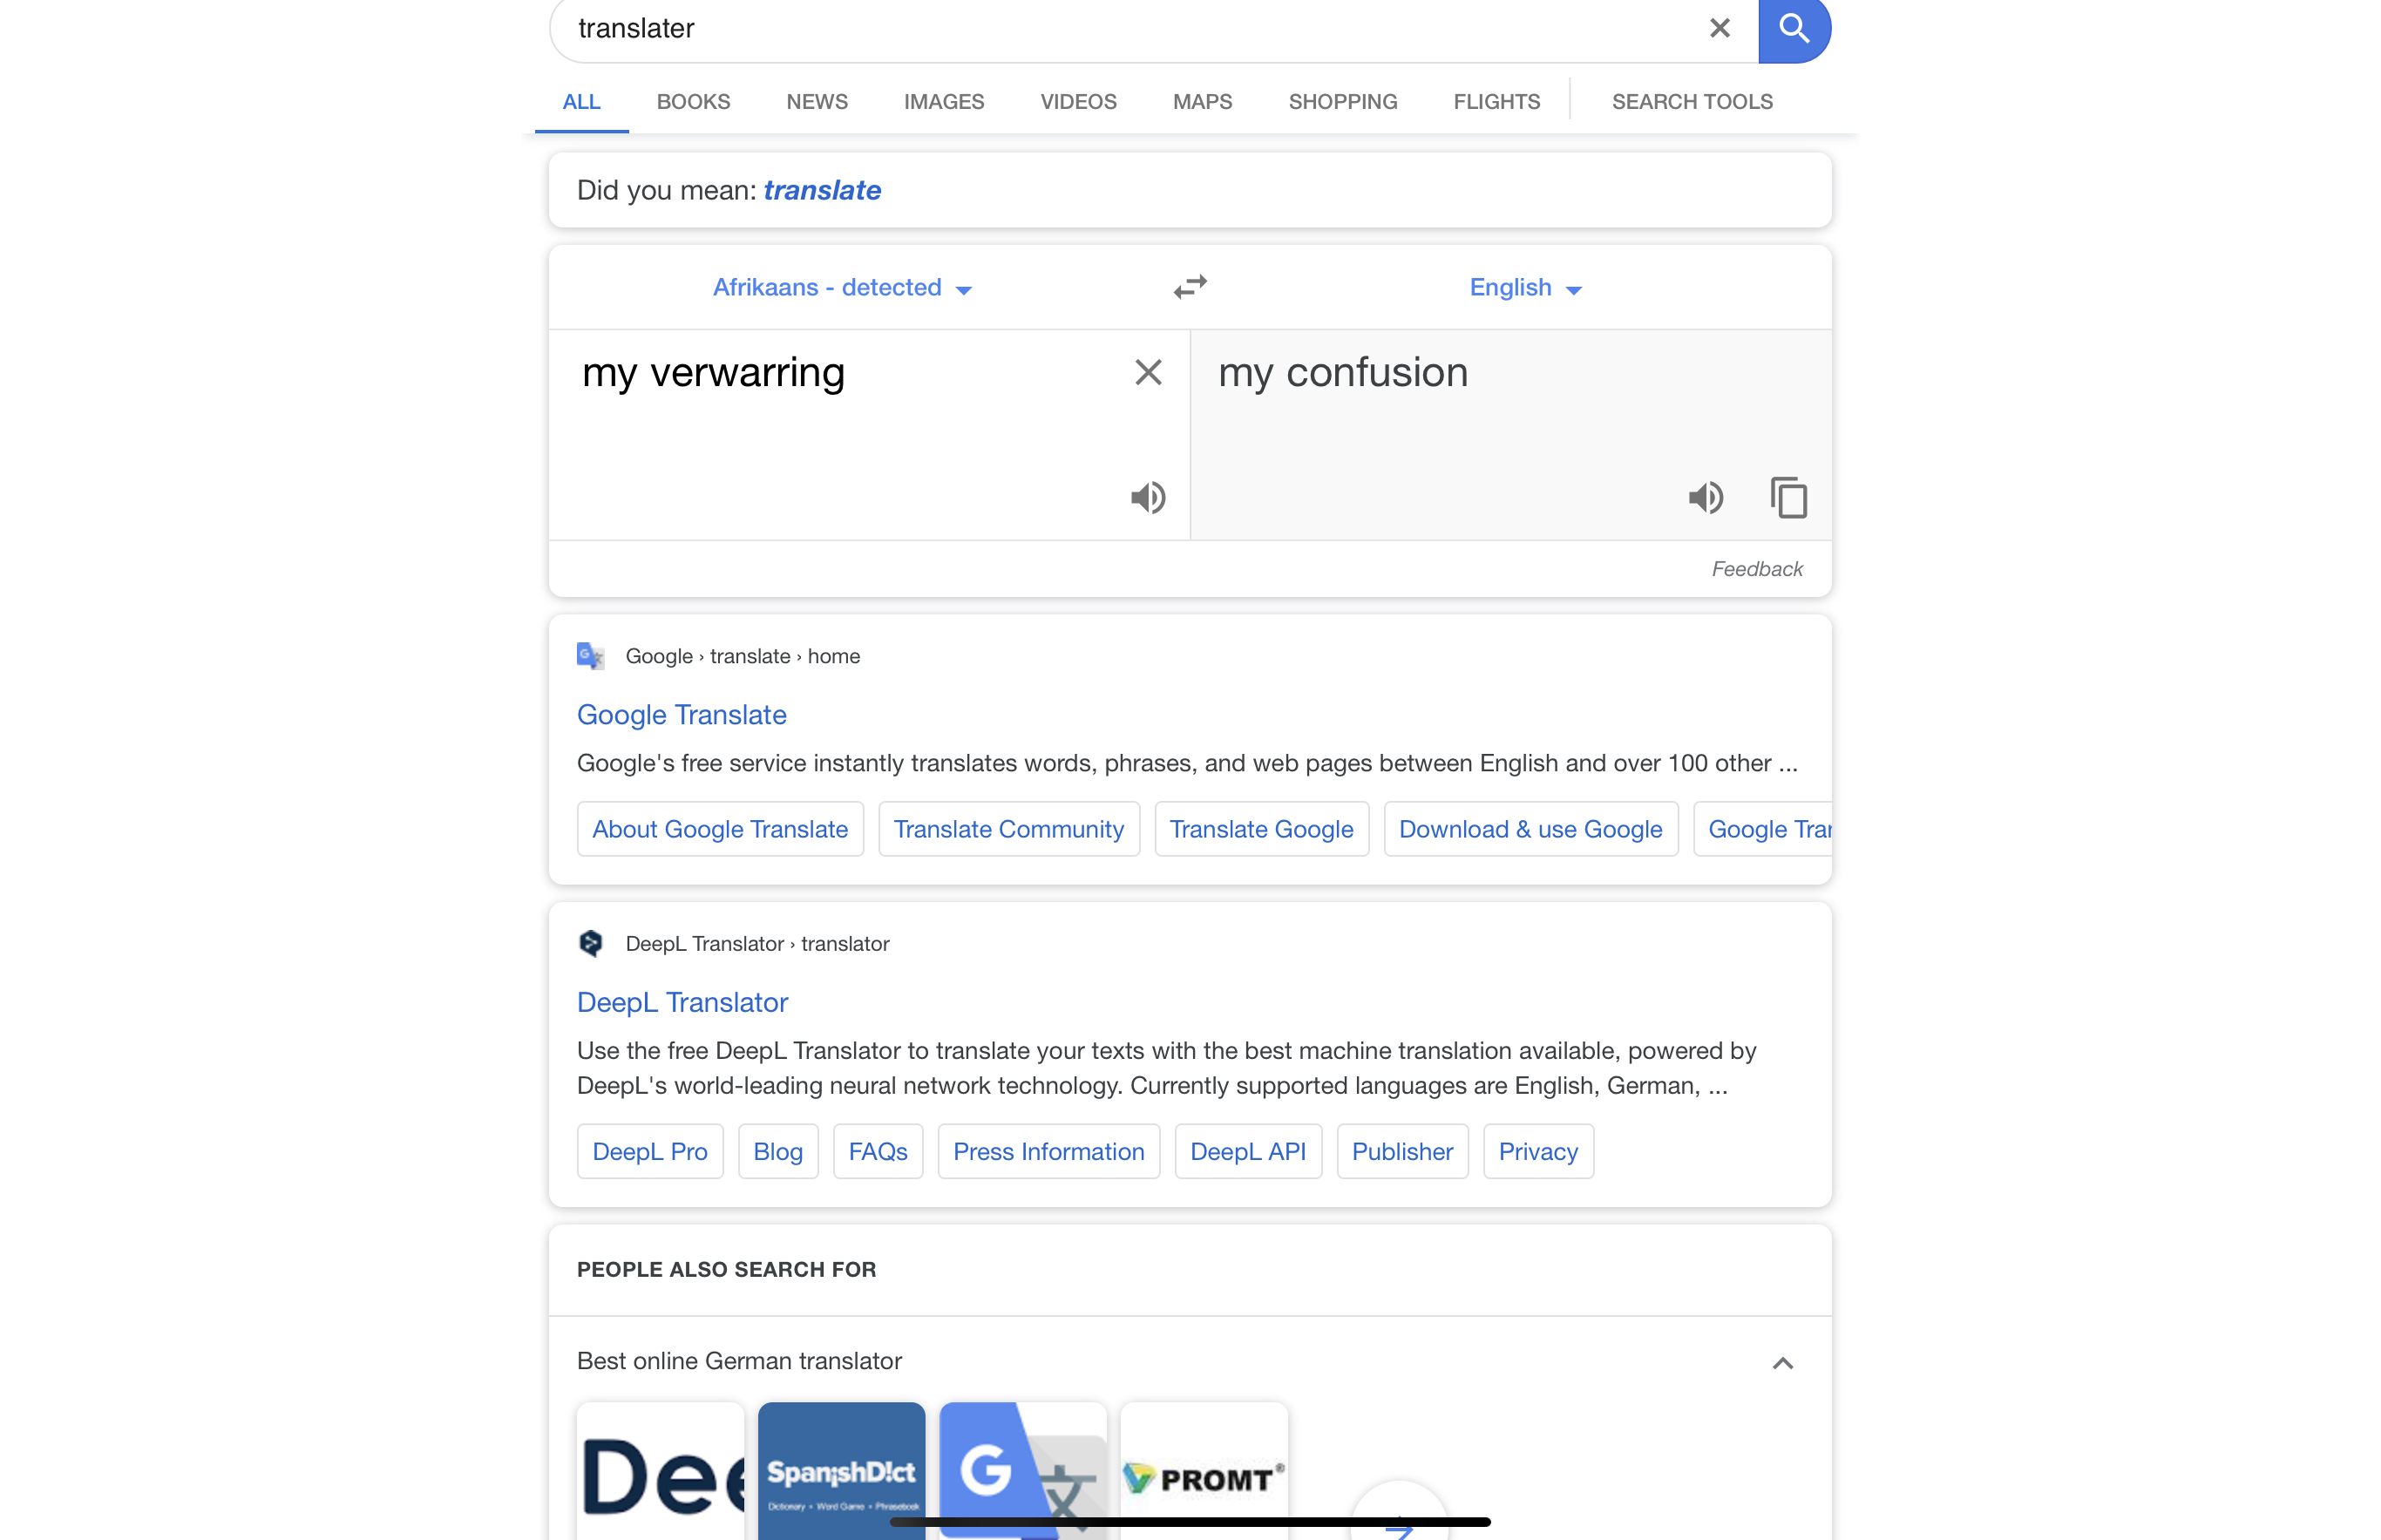Switch to the IMAGES tab
2381x1540 pixels.
943,102
